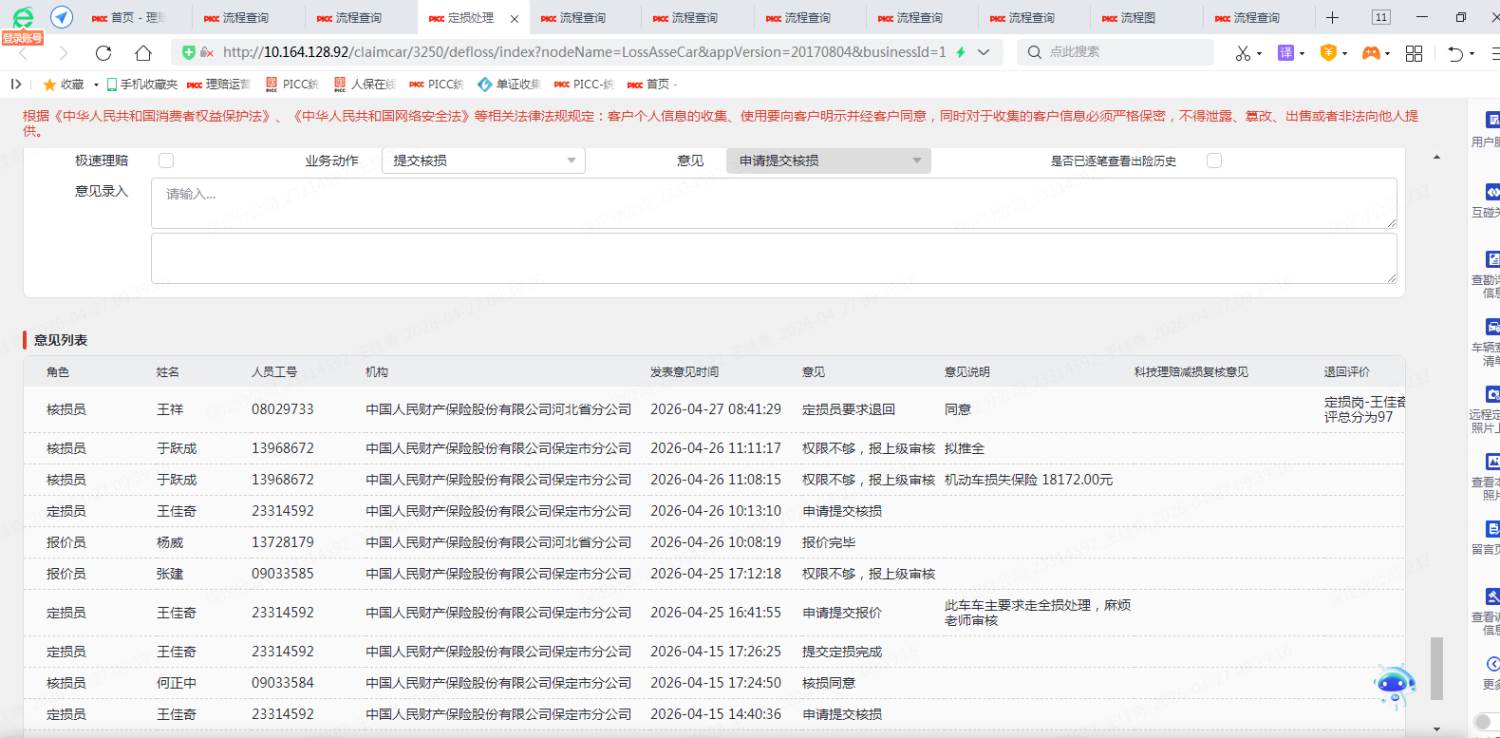This screenshot has width=1500, height=738.
Task: Click the blue navigation compass icon
Action: coord(61,18)
